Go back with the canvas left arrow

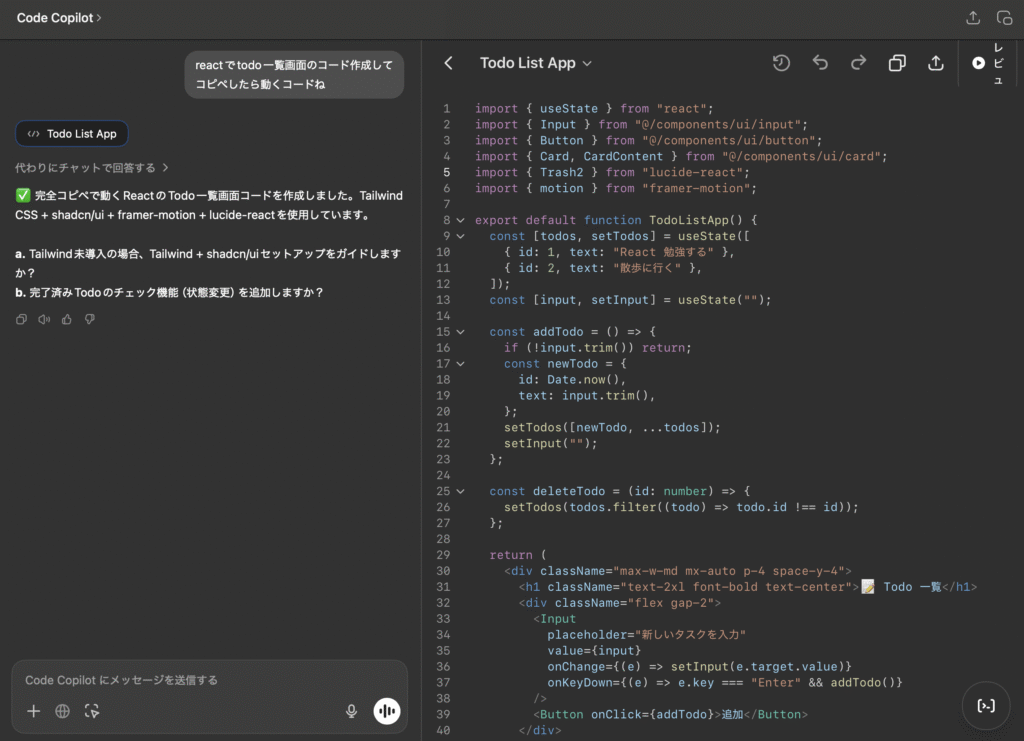point(448,63)
